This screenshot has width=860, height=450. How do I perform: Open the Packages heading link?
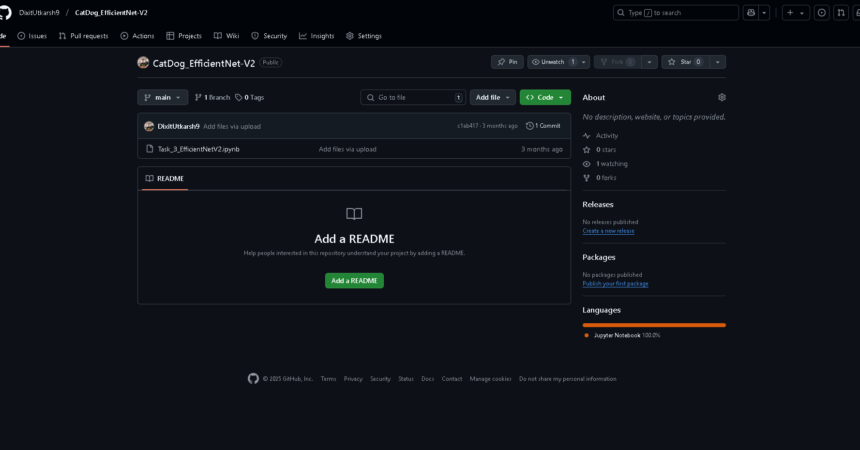(x=599, y=257)
